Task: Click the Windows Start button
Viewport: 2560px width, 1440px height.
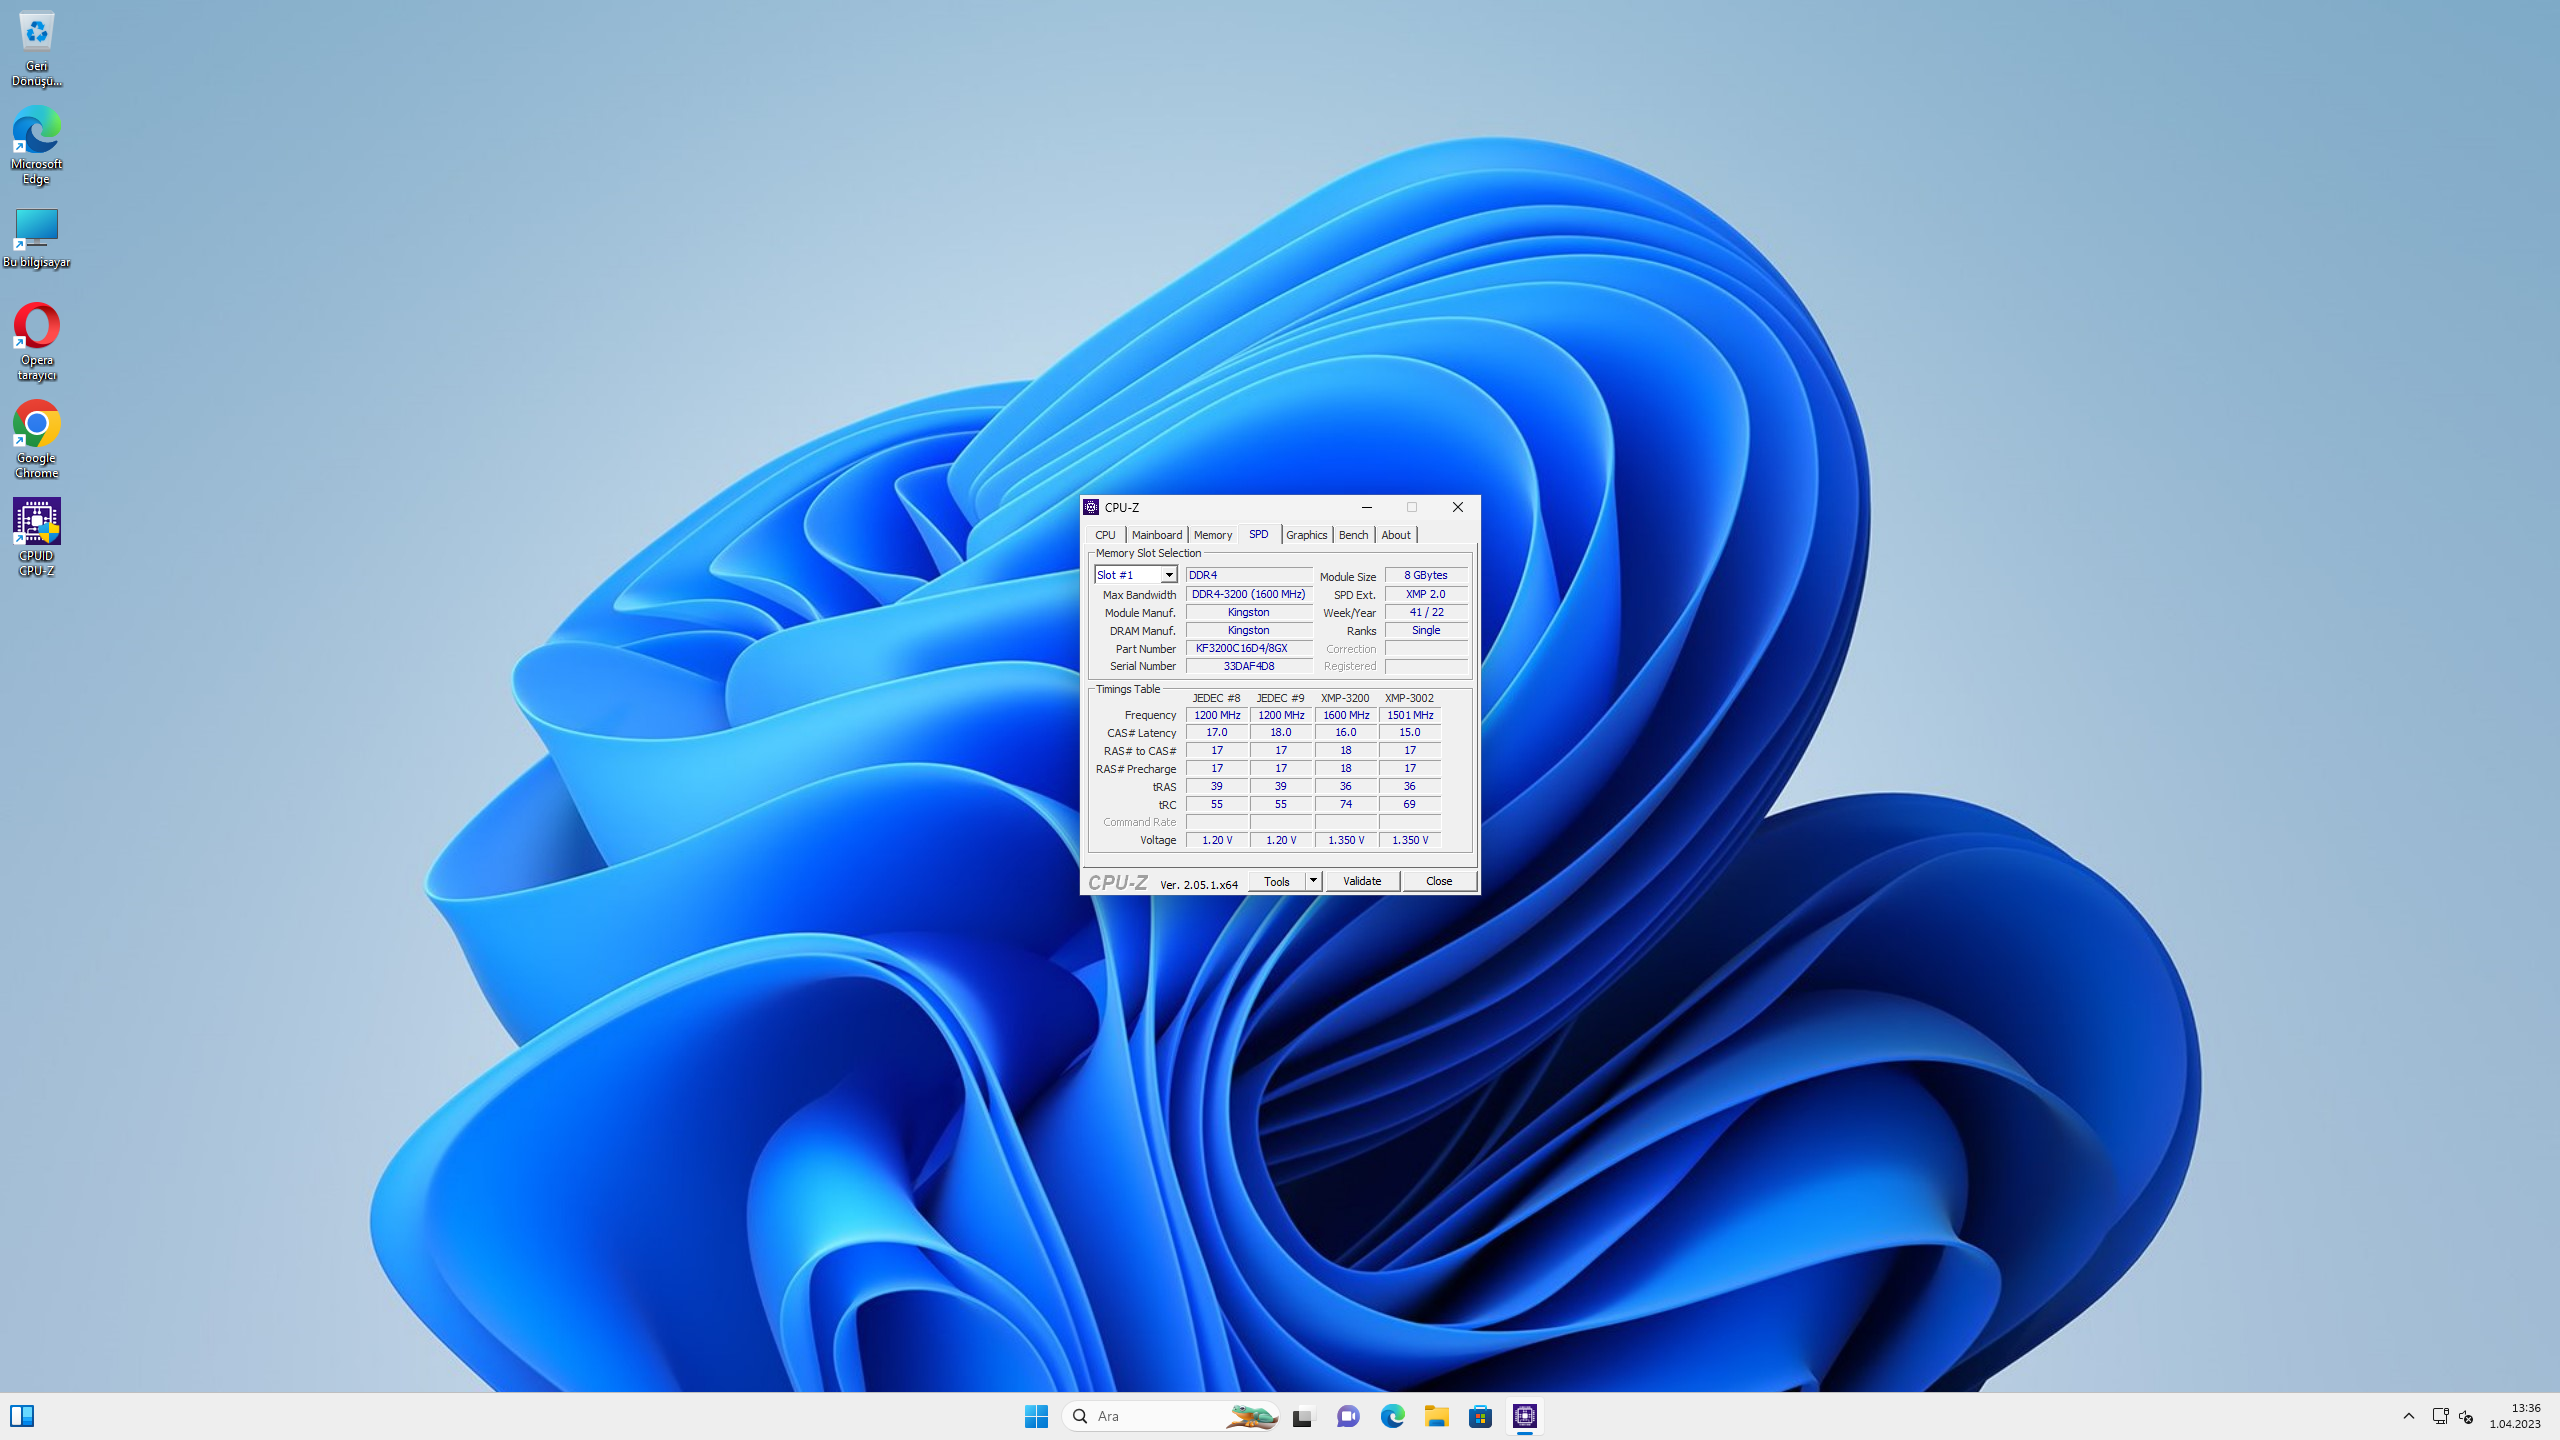Action: tap(1036, 1416)
